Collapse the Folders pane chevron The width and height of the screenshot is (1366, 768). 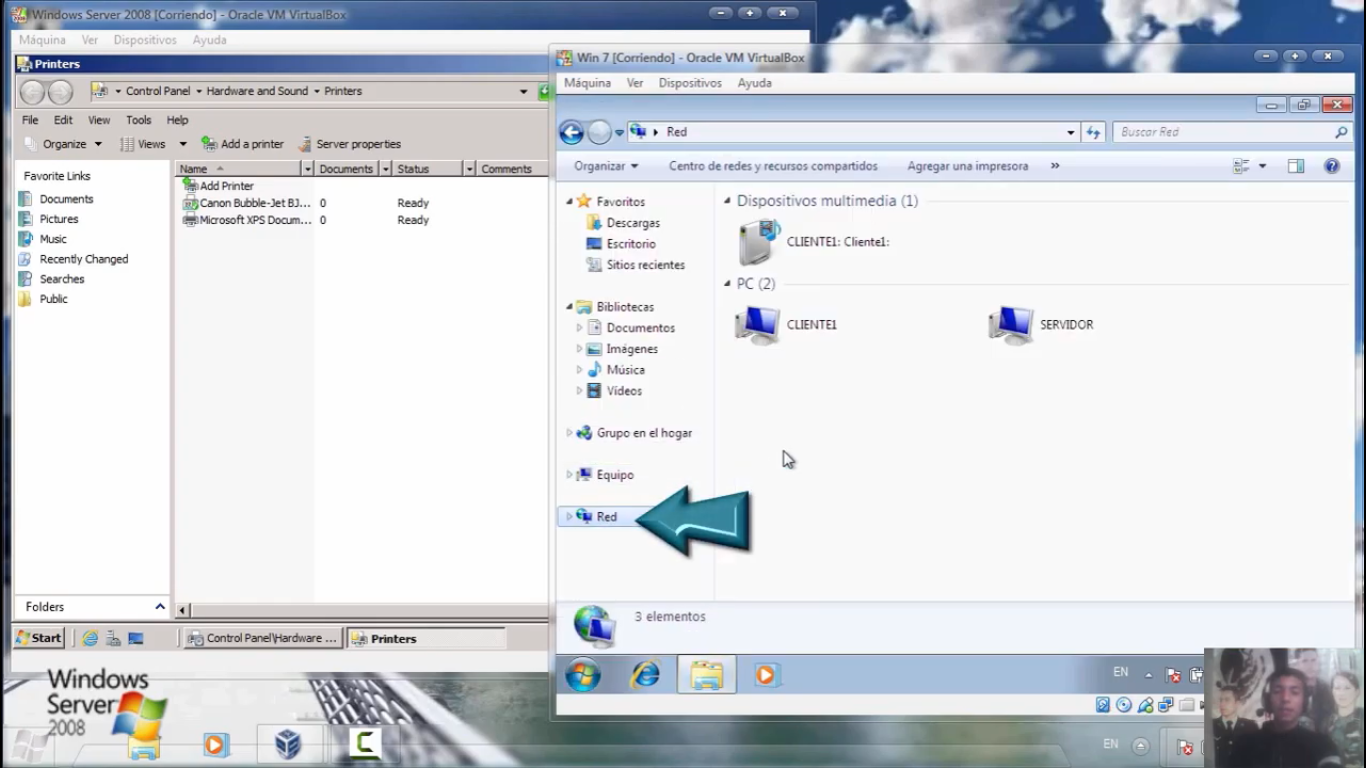coord(159,607)
